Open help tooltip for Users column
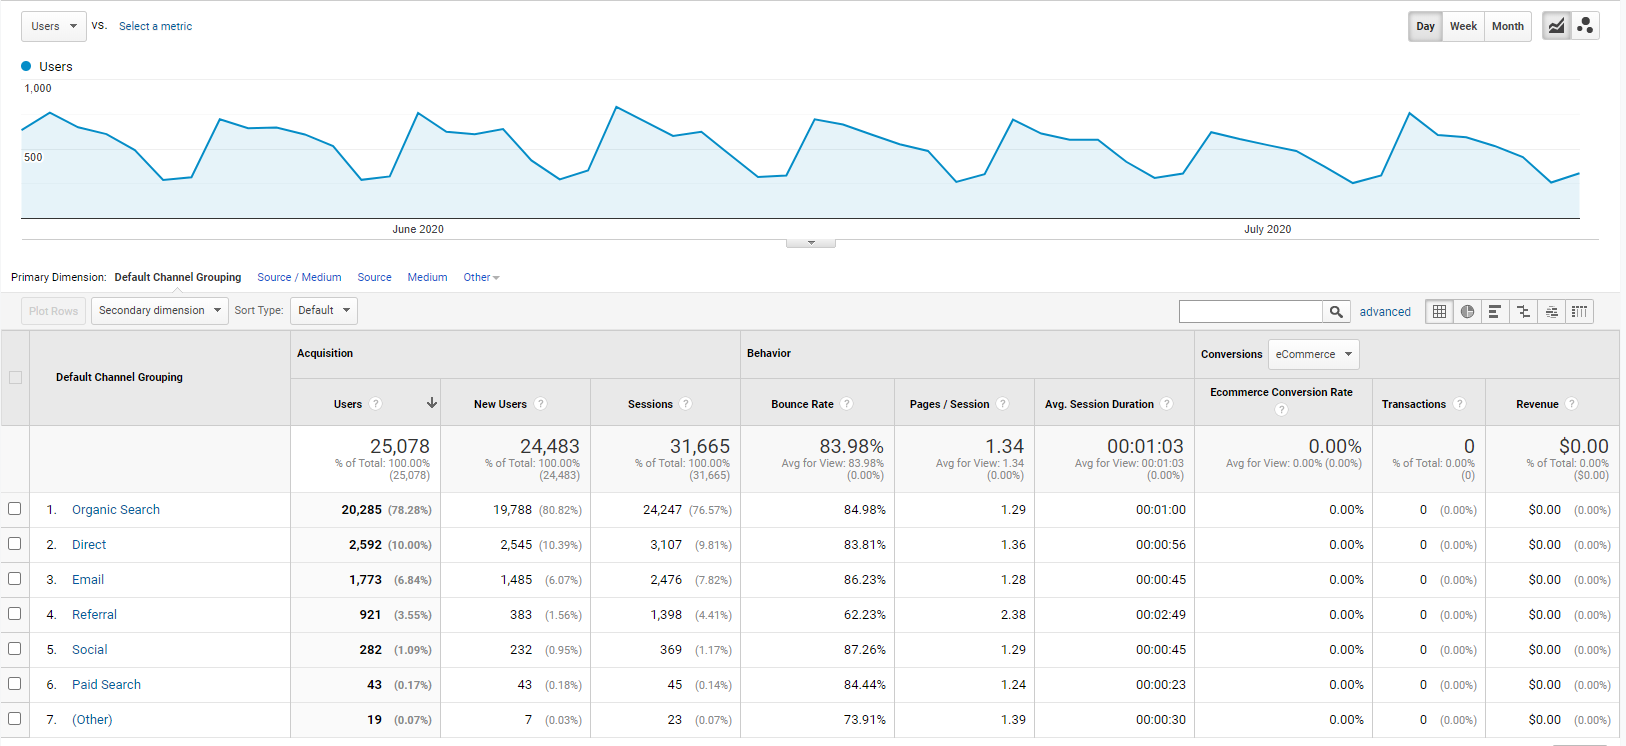The width and height of the screenshot is (1626, 746). pyautogui.click(x=376, y=404)
